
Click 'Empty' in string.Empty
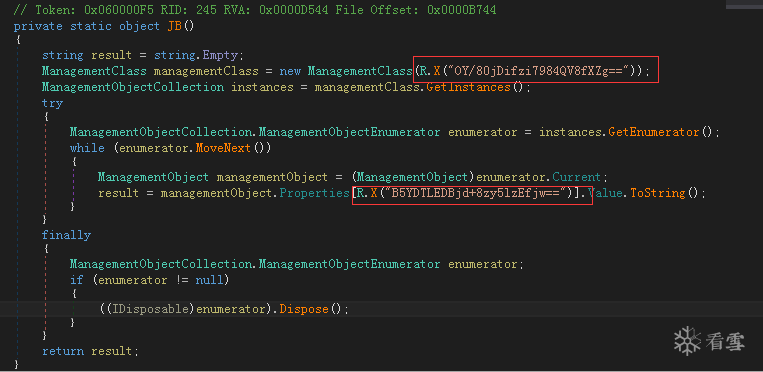[x=220, y=56]
